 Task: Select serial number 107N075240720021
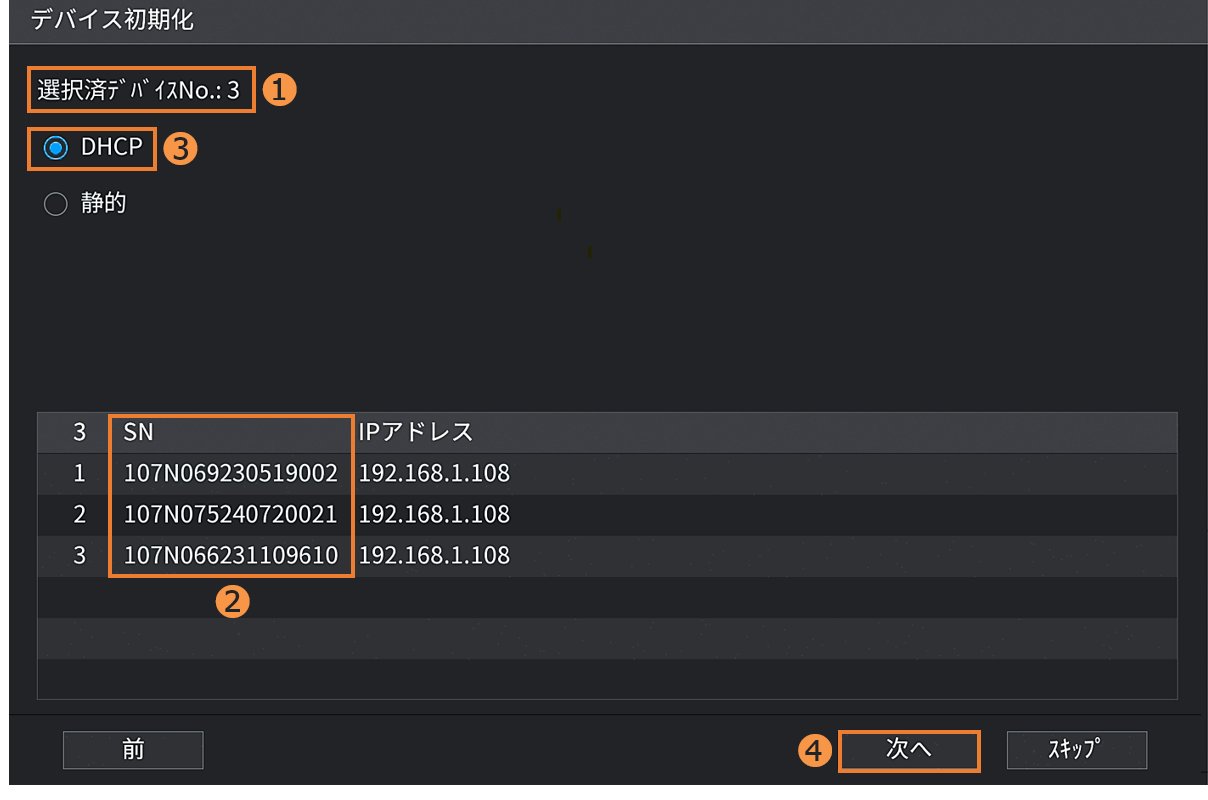tap(230, 514)
